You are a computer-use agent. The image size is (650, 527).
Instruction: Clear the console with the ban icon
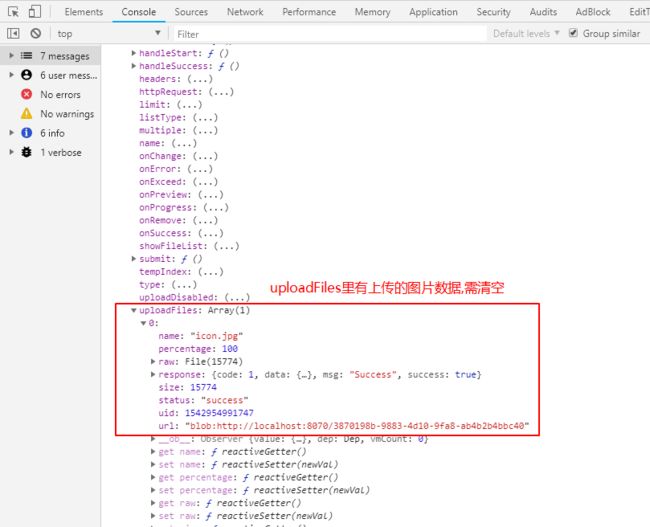coord(36,33)
